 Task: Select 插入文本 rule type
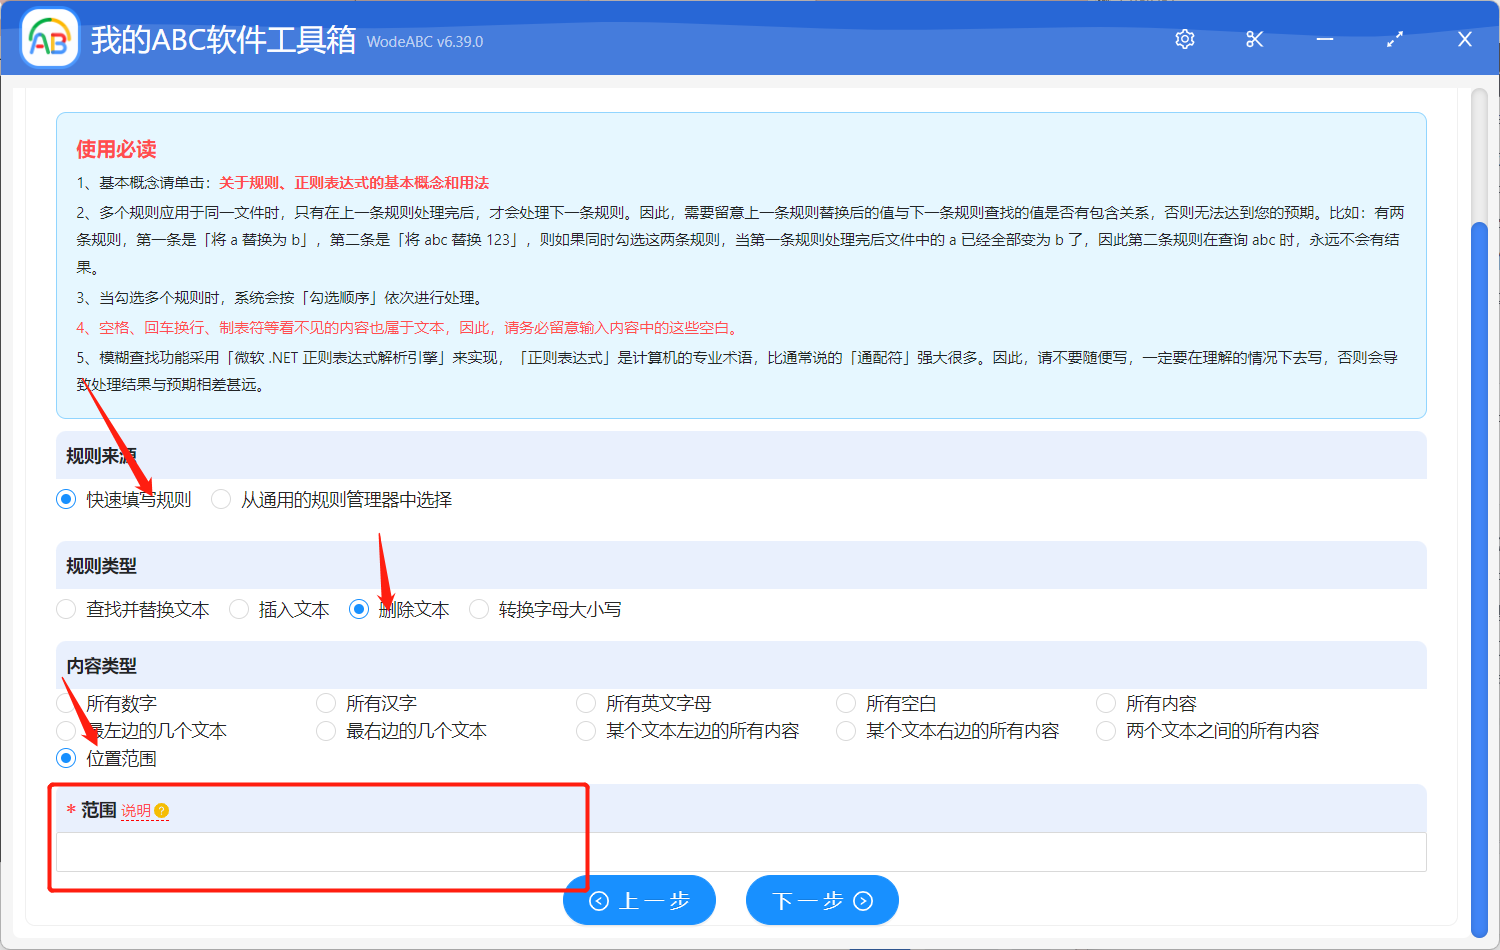click(x=239, y=609)
